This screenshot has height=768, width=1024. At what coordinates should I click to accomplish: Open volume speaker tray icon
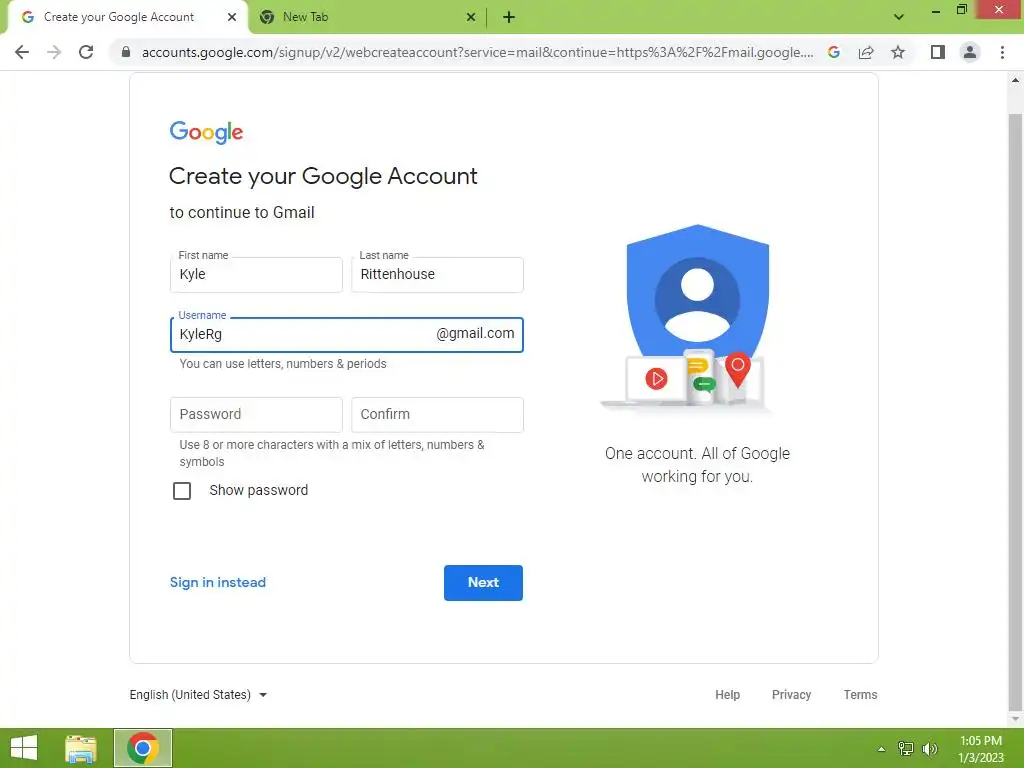click(x=929, y=749)
